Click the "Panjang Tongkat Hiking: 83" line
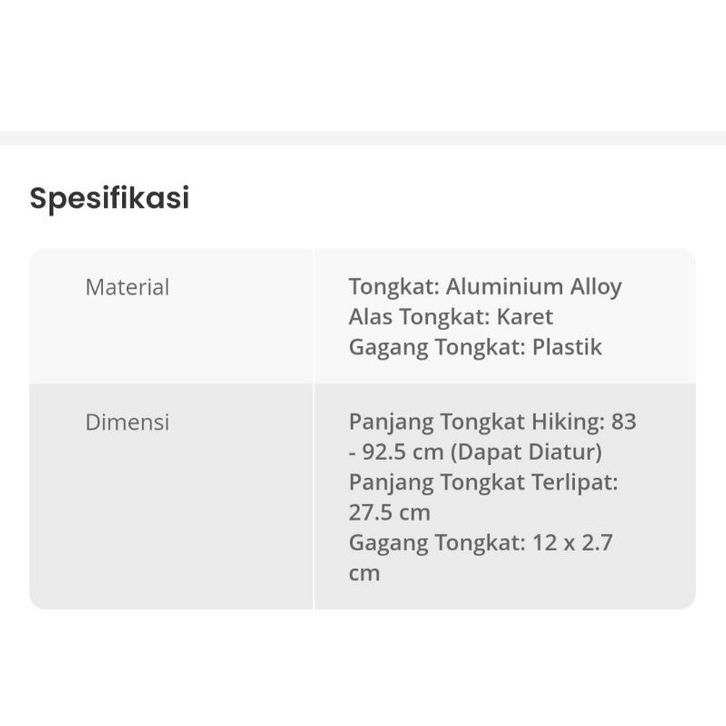Viewport: 726px width, 726px height. (492, 422)
